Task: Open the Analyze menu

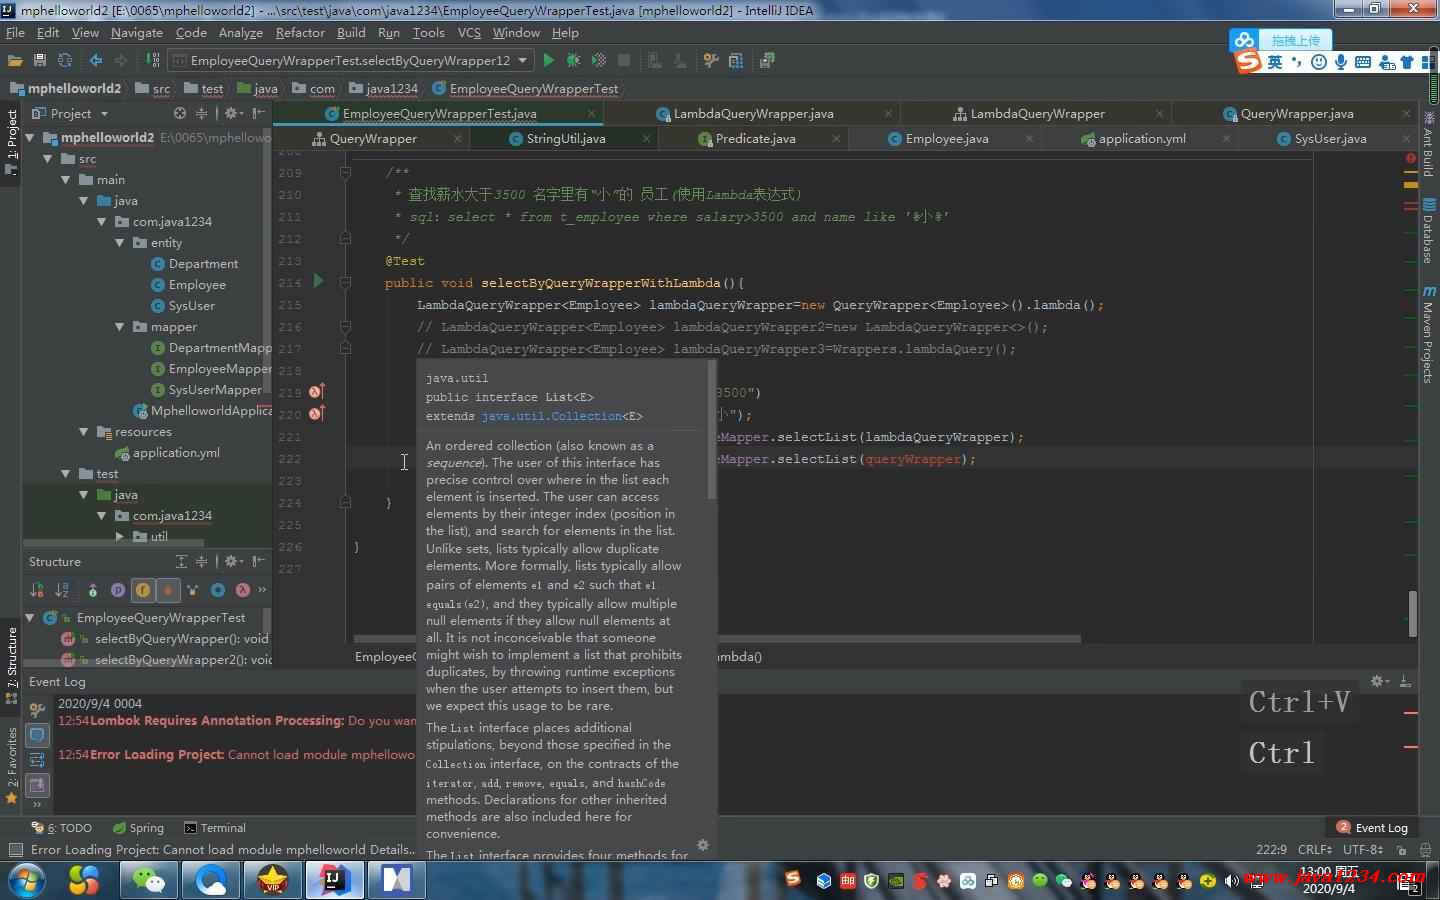Action: pos(240,32)
